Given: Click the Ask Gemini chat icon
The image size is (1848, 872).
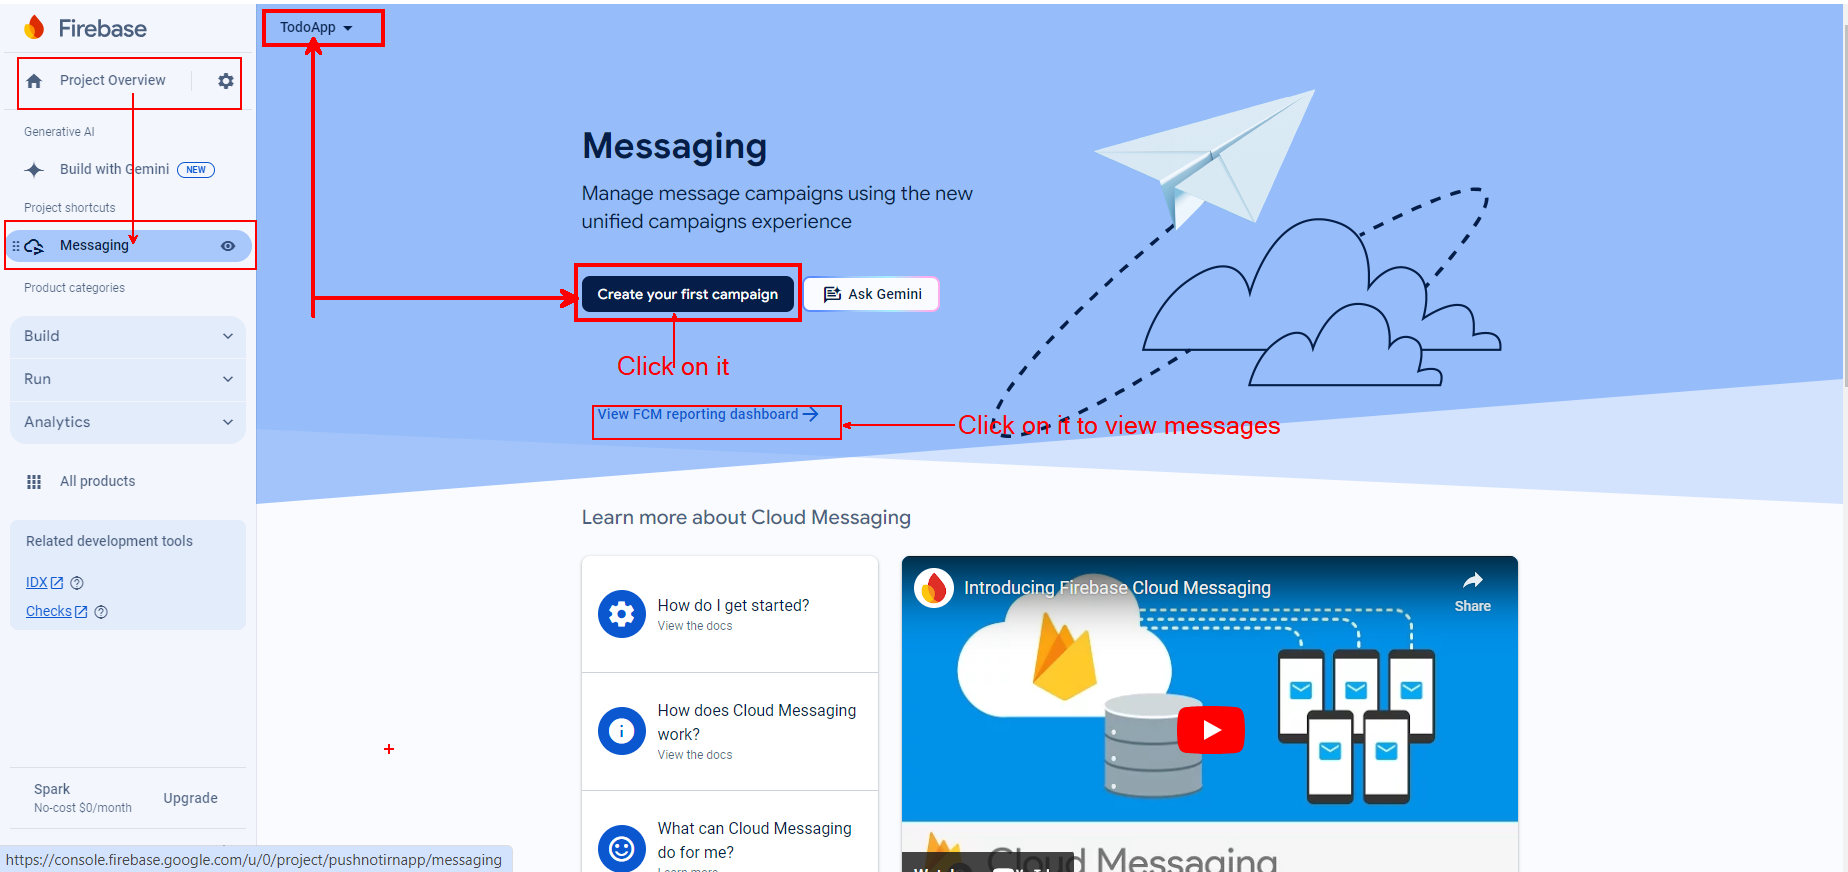Looking at the screenshot, I should (x=832, y=294).
